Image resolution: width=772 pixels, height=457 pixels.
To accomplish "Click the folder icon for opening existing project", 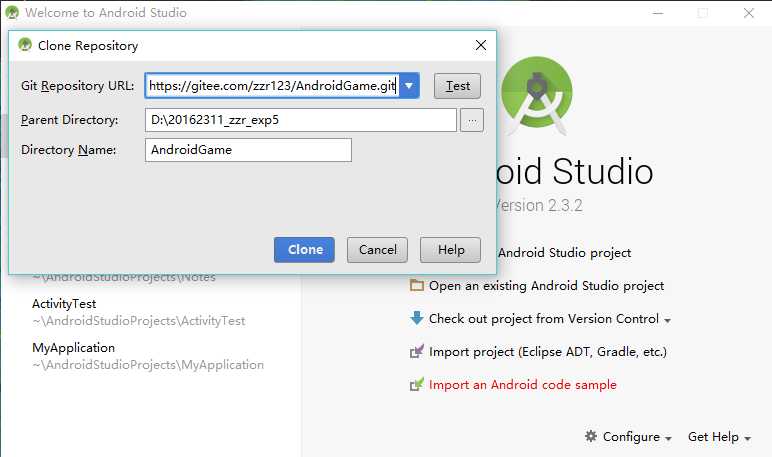I will click(417, 285).
